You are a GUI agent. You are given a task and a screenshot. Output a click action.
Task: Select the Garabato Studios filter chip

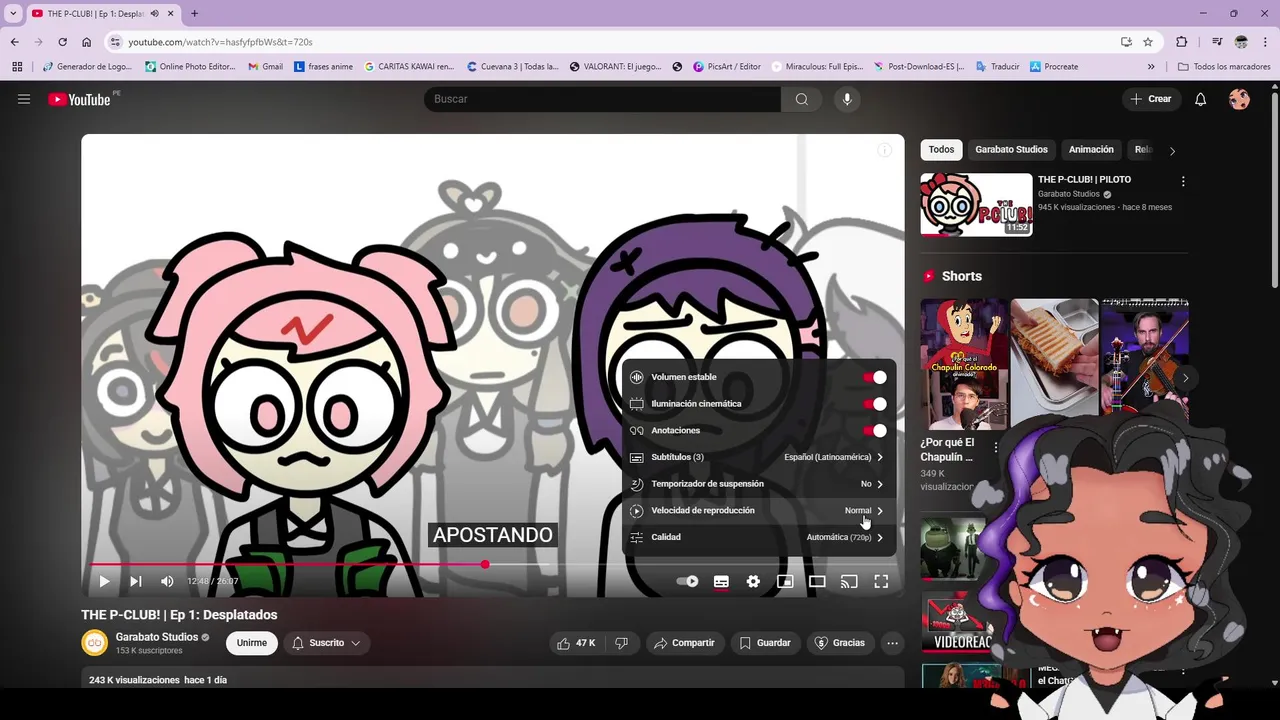(1011, 150)
